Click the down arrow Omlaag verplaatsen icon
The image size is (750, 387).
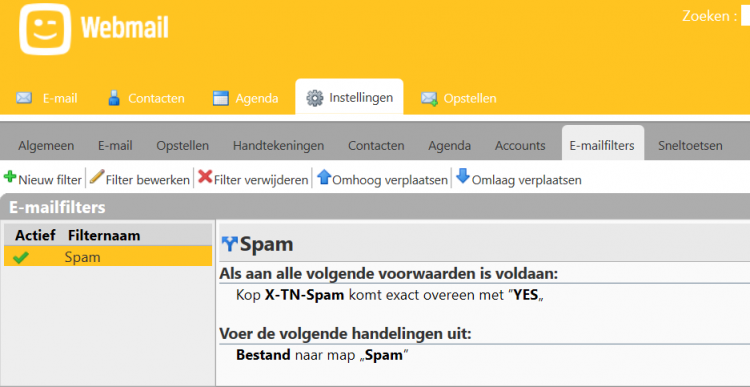point(463,176)
